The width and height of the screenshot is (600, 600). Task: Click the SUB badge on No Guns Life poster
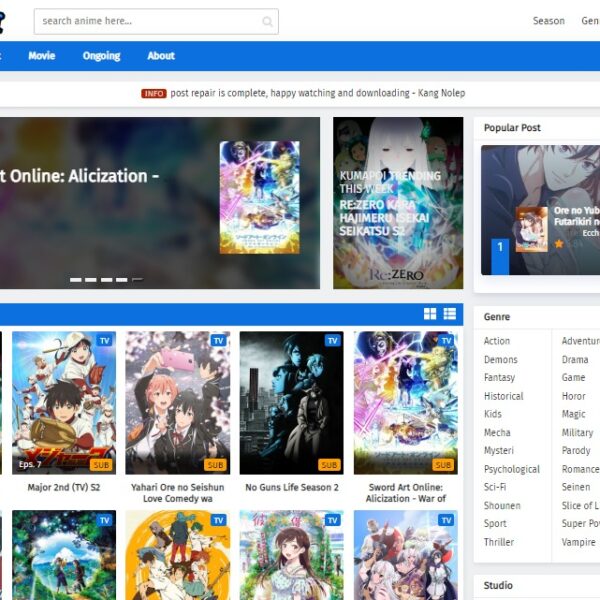pyautogui.click(x=329, y=465)
